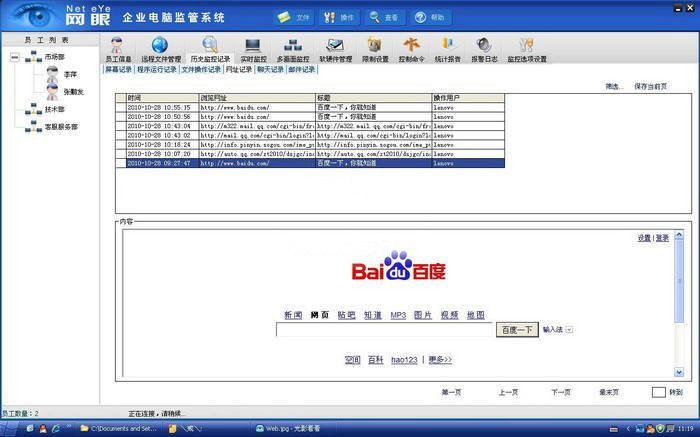This screenshot has width=700, height=437.
Task: Click inside the Baidu search box
Action: coord(384,329)
